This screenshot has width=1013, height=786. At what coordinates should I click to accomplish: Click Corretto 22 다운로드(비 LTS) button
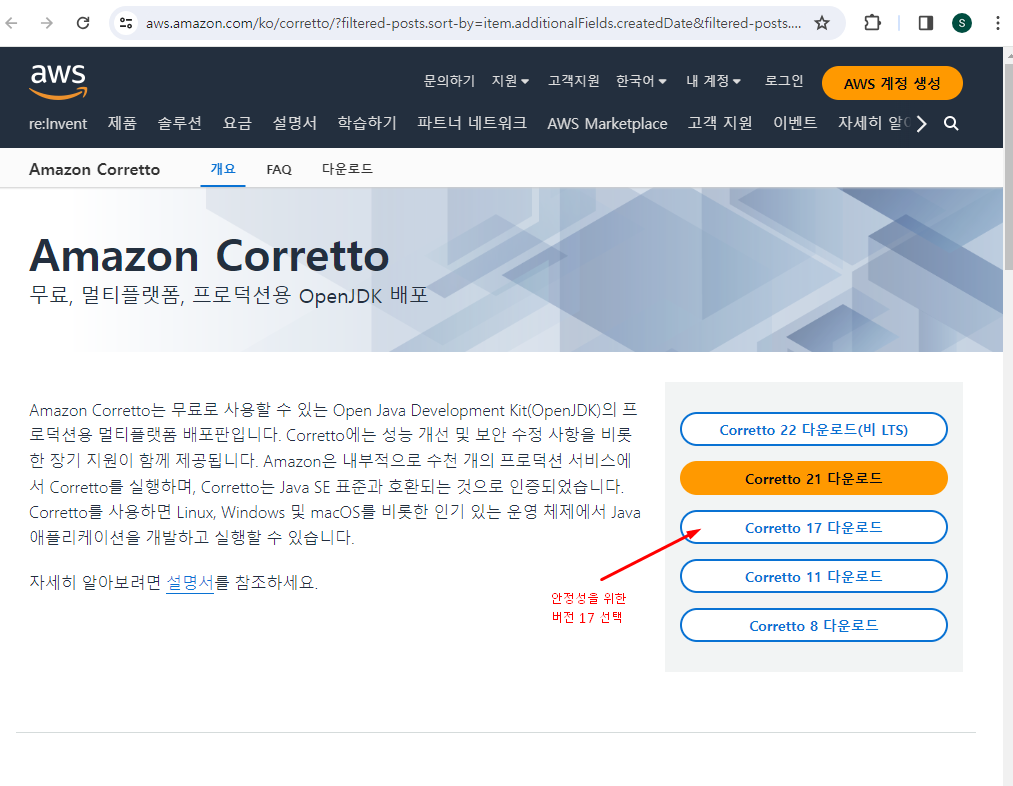813,429
